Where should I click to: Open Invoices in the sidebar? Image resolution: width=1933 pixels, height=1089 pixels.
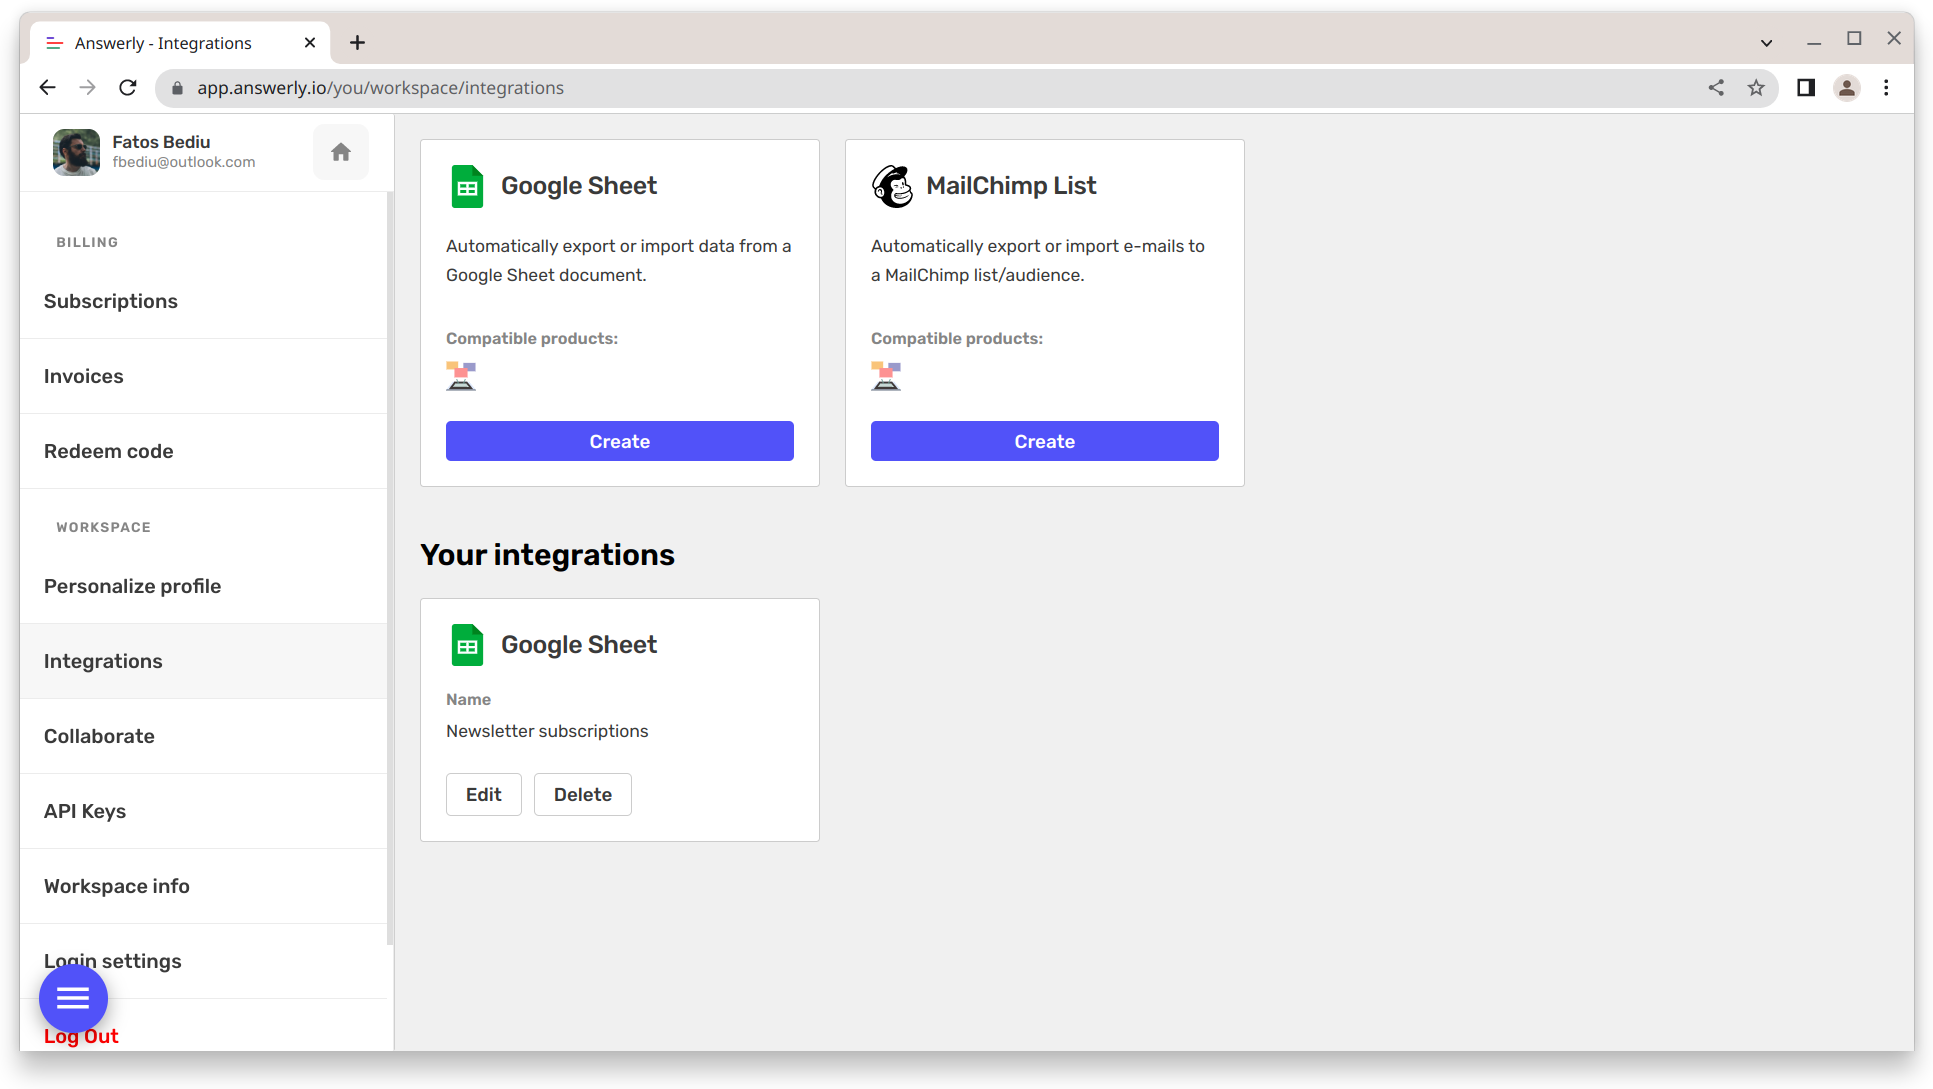(x=203, y=376)
